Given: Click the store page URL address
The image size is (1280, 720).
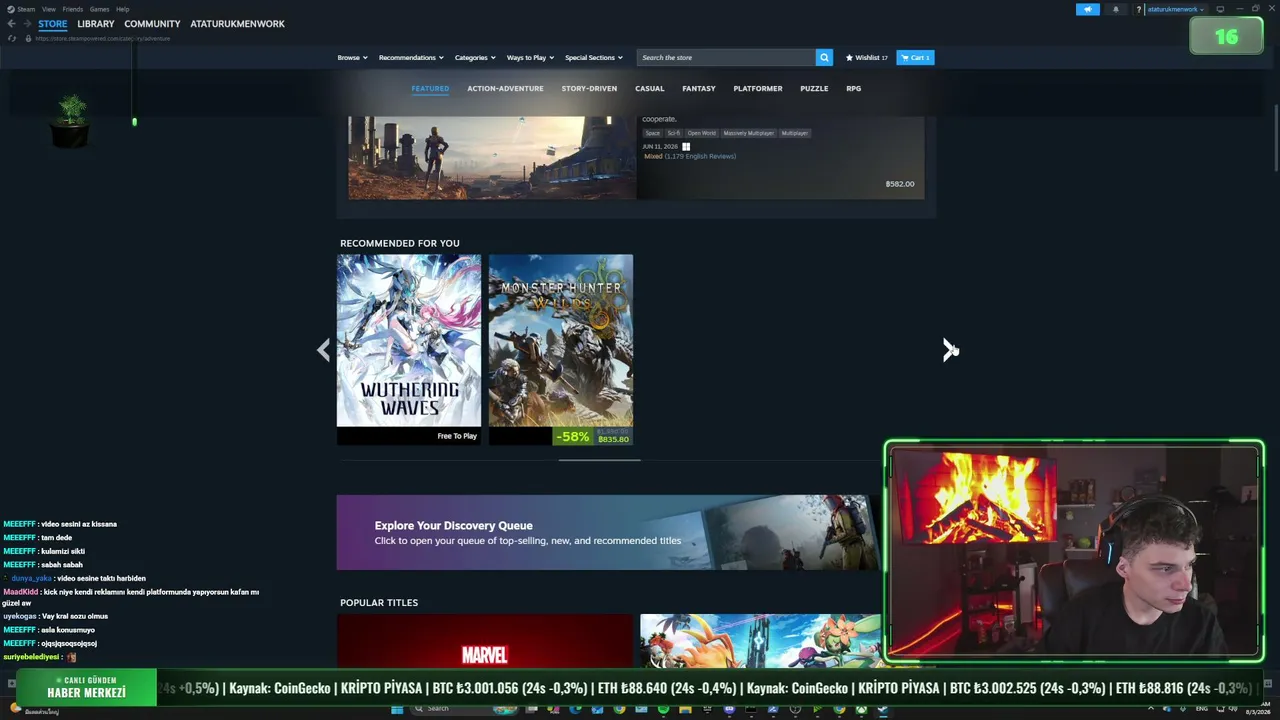Looking at the screenshot, I should point(102,38).
